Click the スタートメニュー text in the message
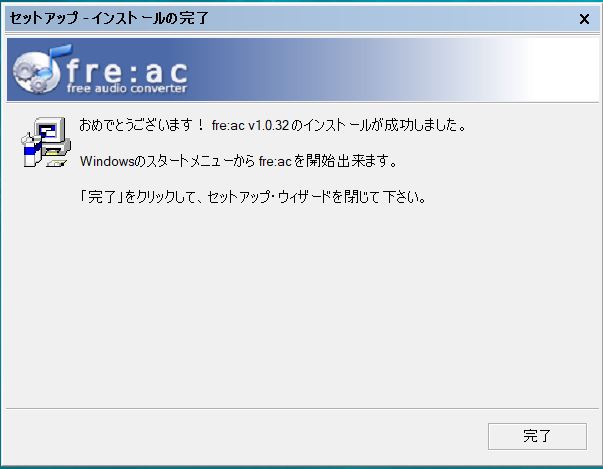 point(189,161)
